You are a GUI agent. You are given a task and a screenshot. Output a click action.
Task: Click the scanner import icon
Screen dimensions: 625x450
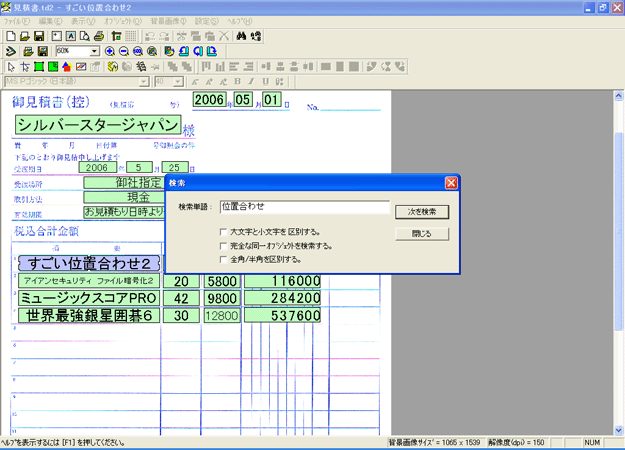point(11,51)
